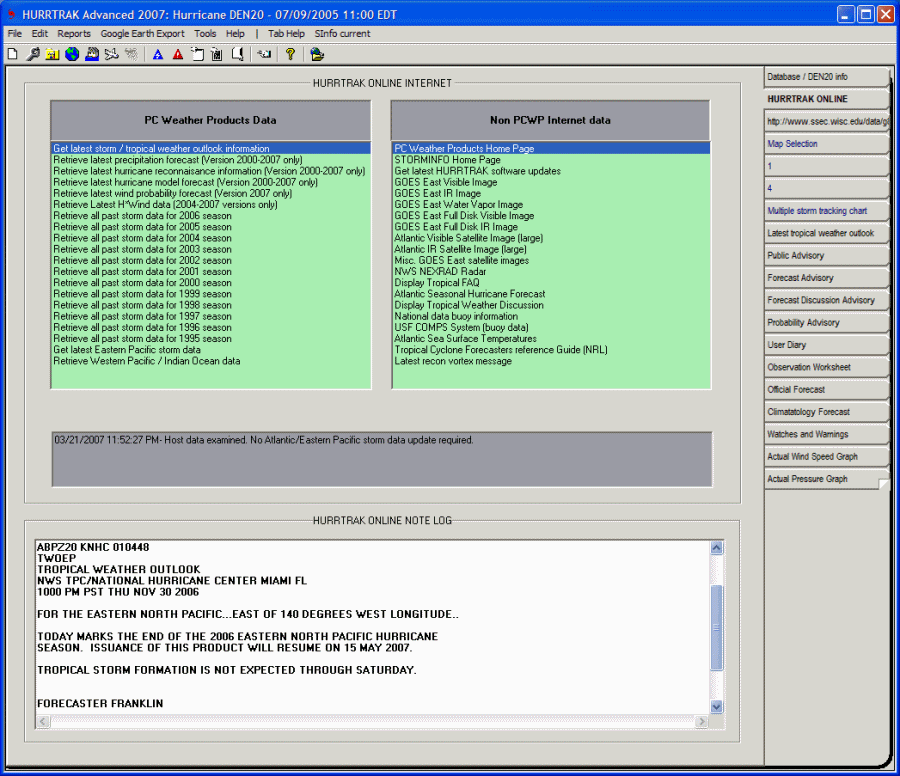Image resolution: width=900 pixels, height=776 pixels.
Task: Select past storm data for 1995 season
Action: coord(211,339)
